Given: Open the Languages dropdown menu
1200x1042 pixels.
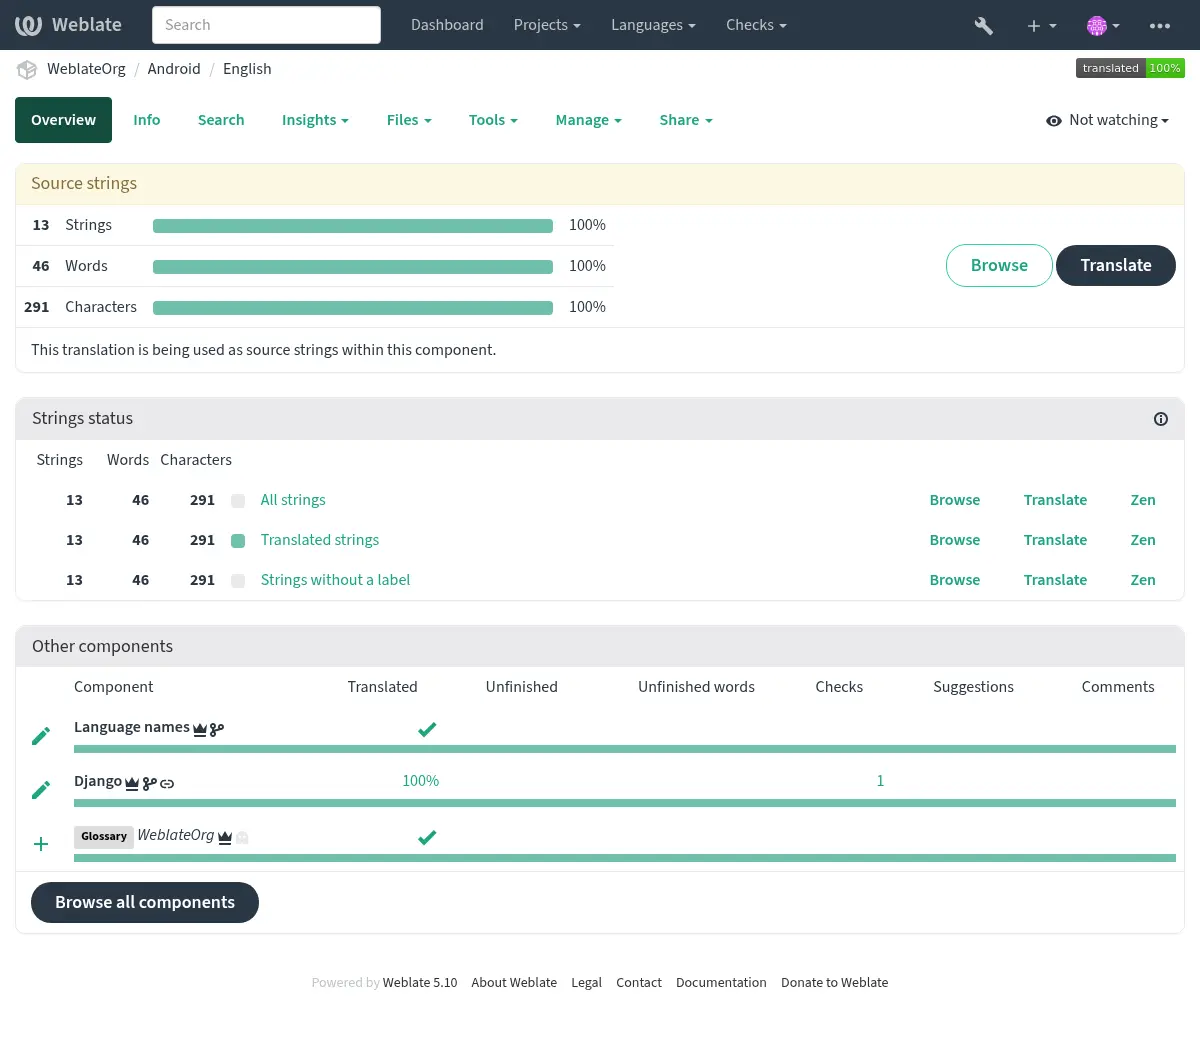Looking at the screenshot, I should (653, 25).
